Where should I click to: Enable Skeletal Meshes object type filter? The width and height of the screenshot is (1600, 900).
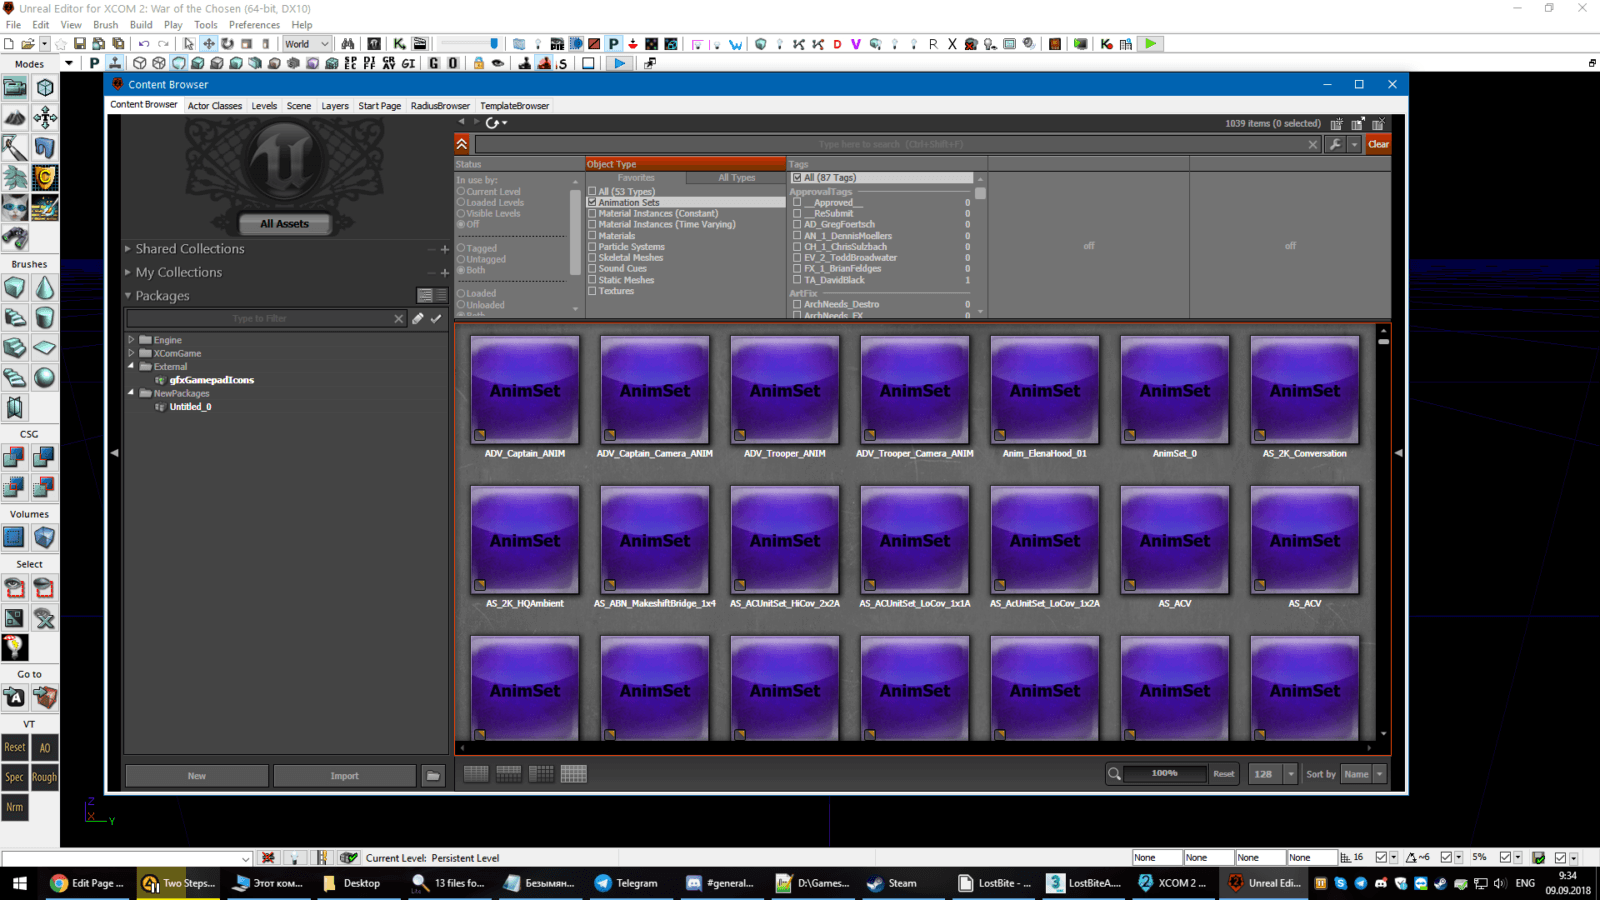(x=592, y=258)
